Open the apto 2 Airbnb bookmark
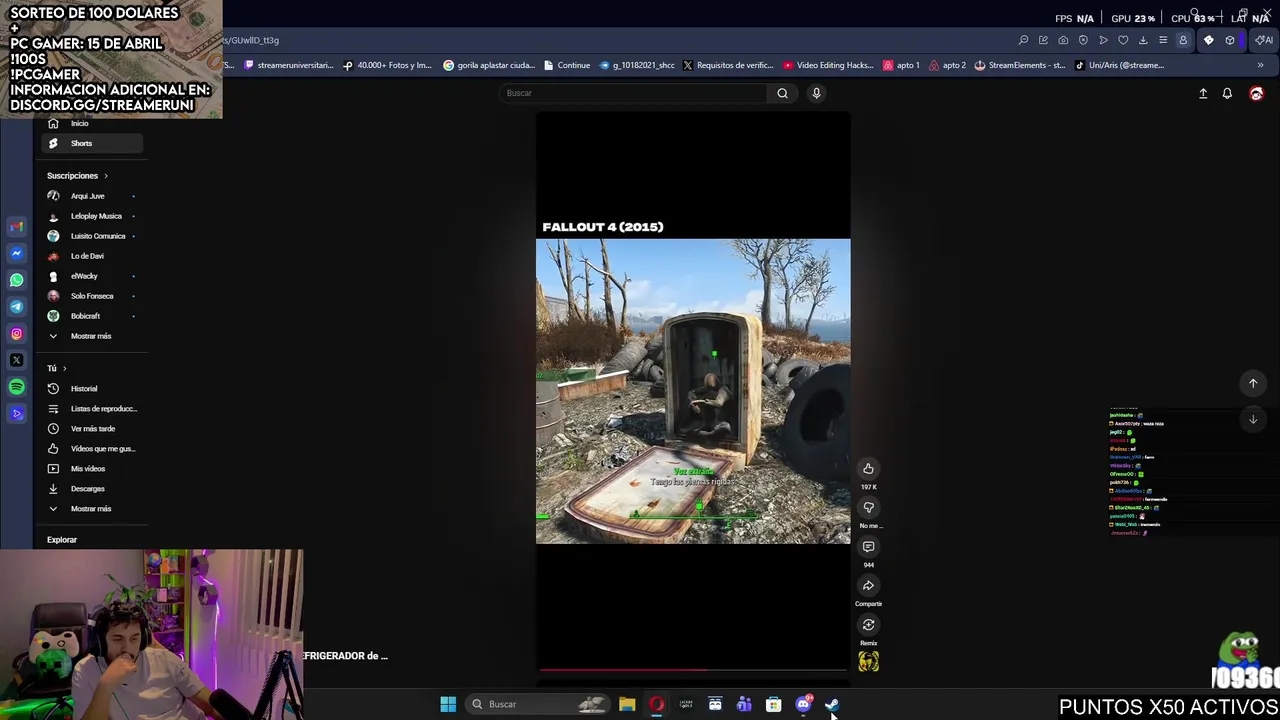Image resolution: width=1280 pixels, height=720 pixels. pos(947,65)
